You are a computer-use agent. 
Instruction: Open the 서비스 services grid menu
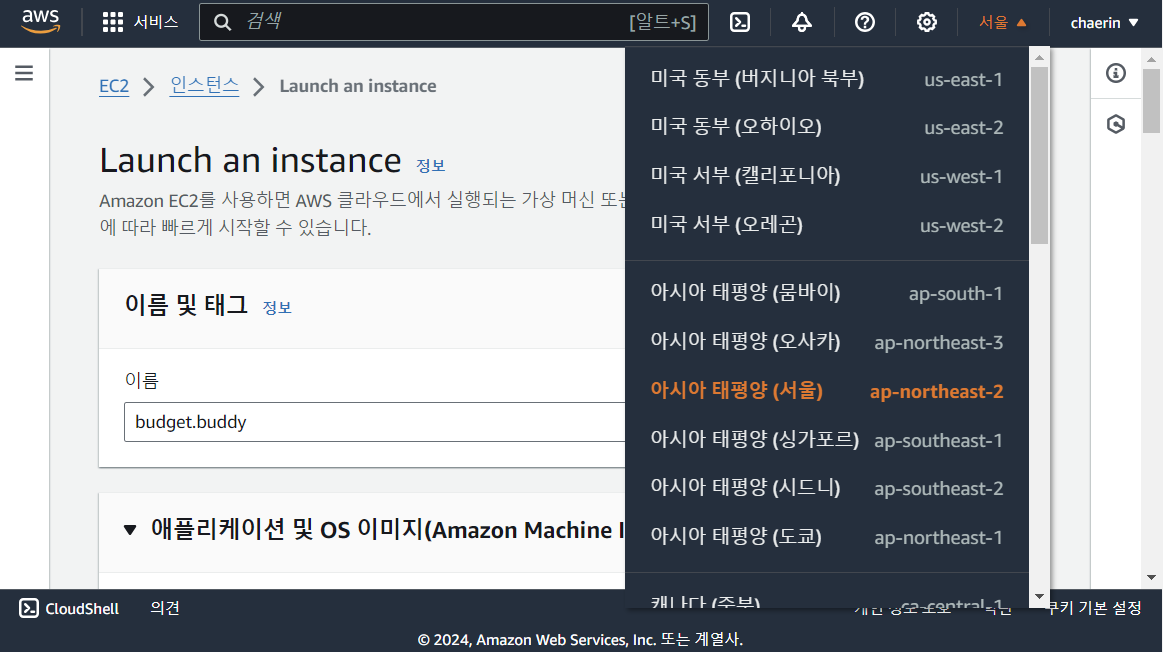[x=140, y=22]
